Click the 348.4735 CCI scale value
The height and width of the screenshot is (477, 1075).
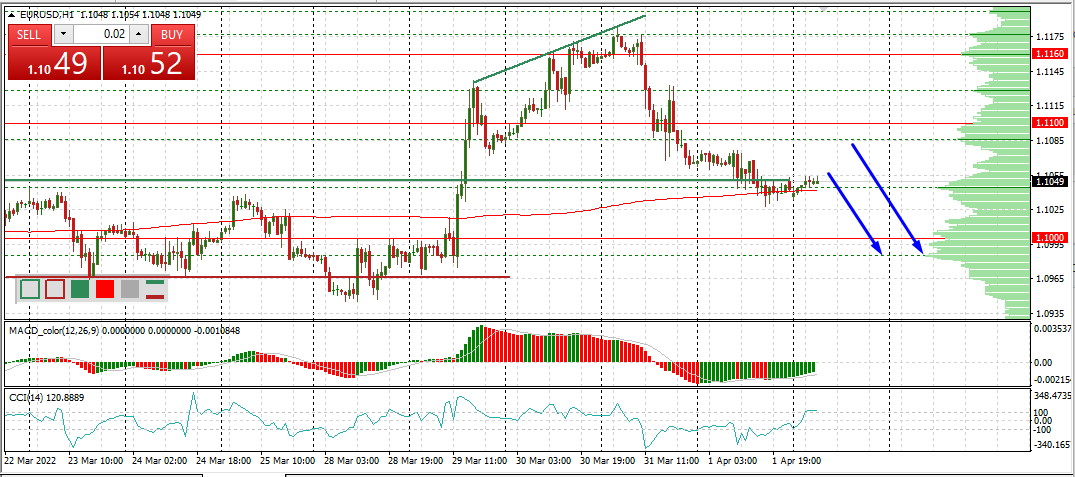[x=1053, y=396]
